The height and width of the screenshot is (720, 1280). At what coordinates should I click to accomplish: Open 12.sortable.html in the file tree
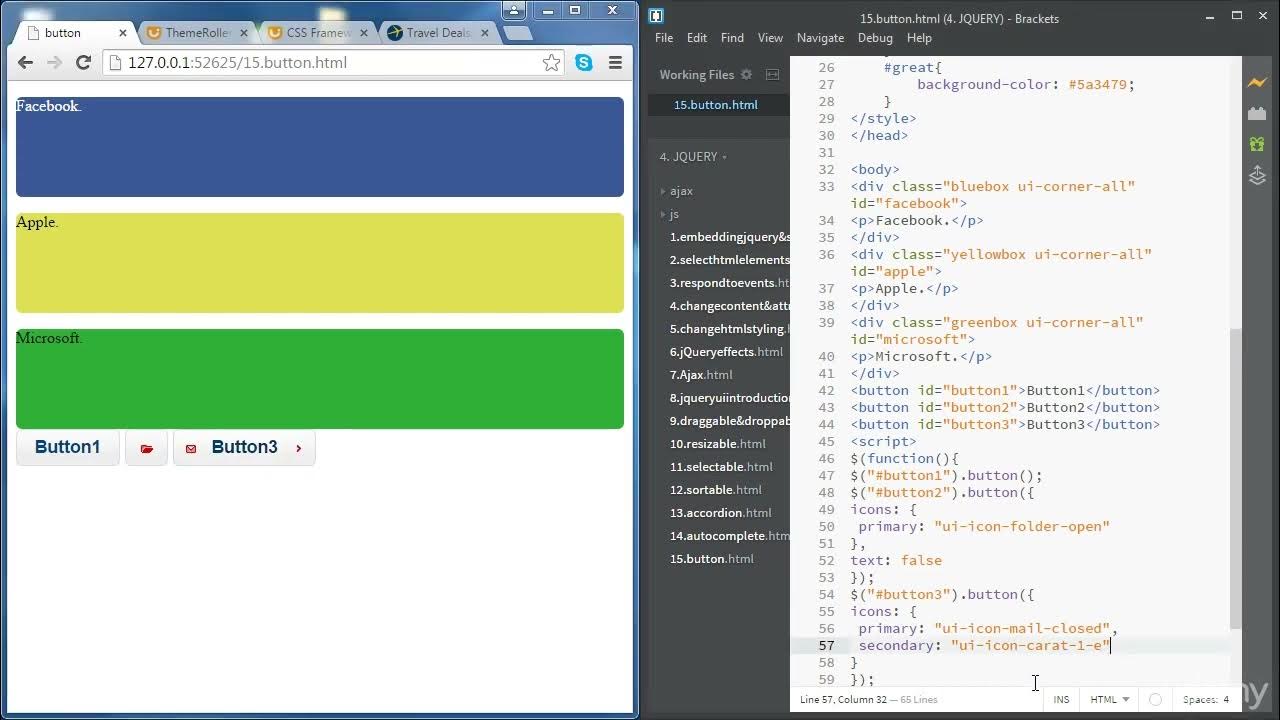[x=716, y=490]
